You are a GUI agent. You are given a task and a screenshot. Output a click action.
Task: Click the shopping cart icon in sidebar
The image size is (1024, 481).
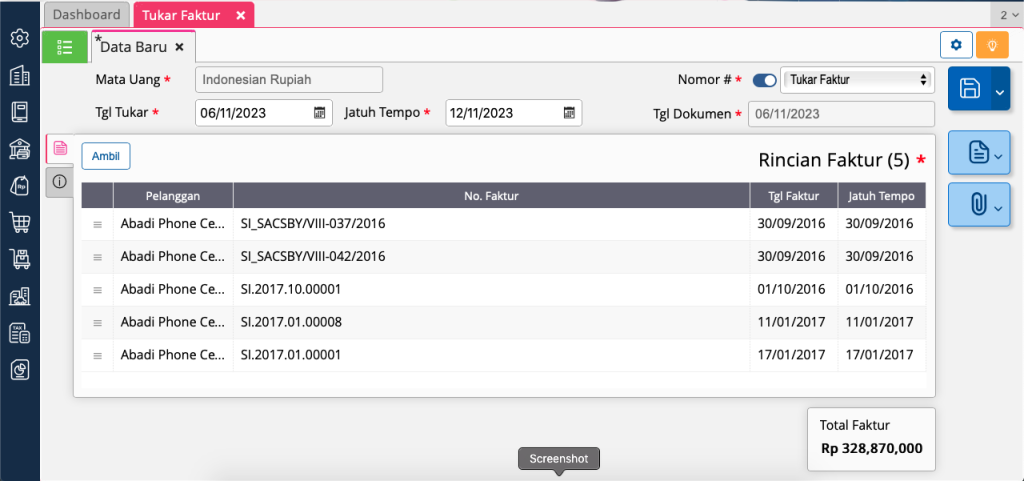19,222
